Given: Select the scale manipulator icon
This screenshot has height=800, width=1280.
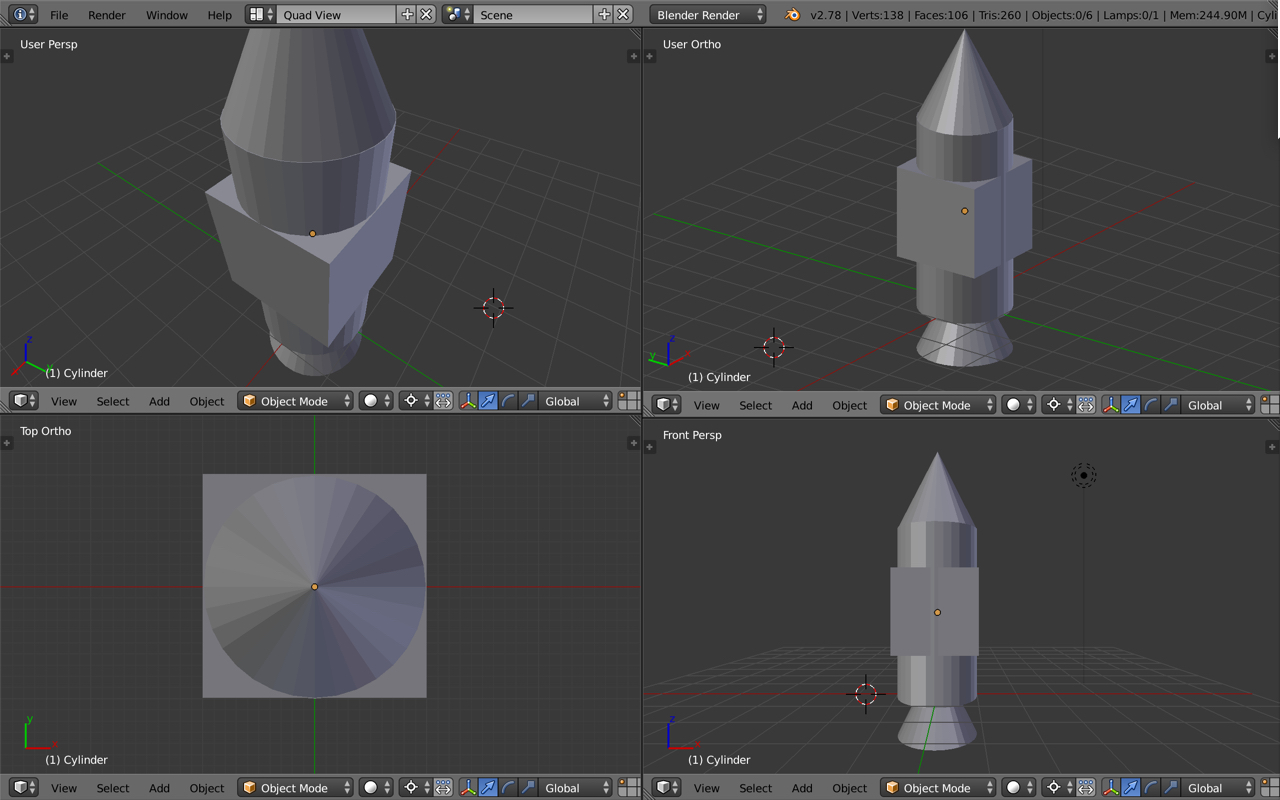Looking at the screenshot, I should coord(529,400).
